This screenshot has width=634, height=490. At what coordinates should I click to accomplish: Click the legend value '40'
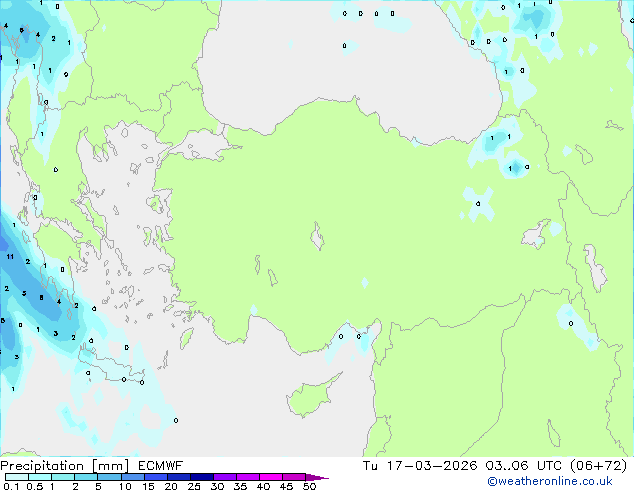pyautogui.click(x=263, y=486)
